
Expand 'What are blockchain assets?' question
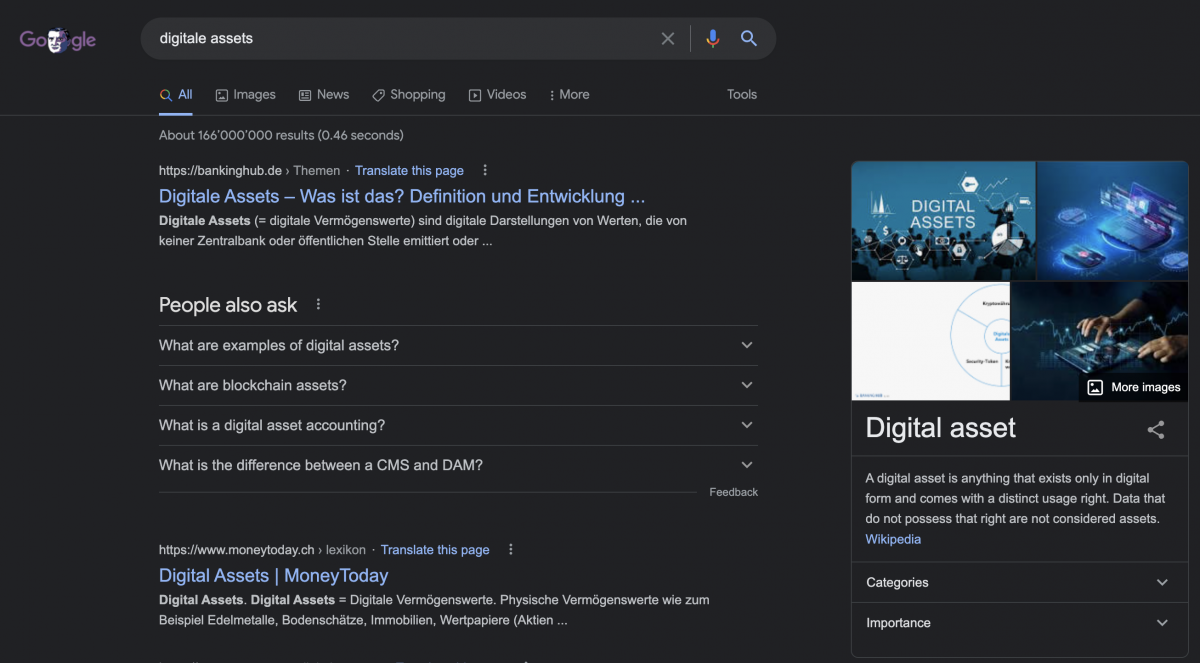point(458,385)
